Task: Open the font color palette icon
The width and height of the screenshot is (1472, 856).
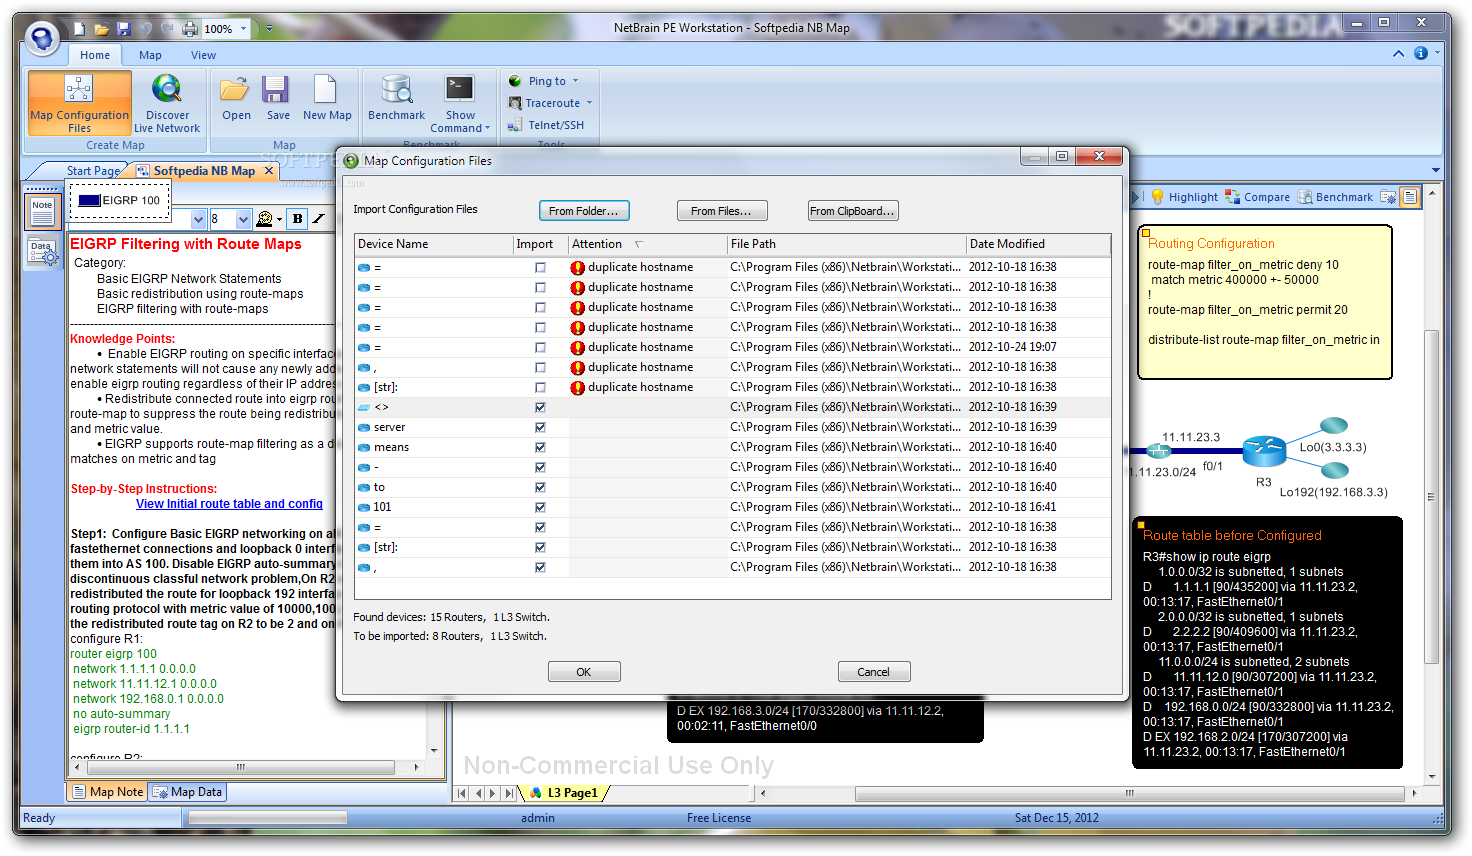Action: tap(265, 218)
